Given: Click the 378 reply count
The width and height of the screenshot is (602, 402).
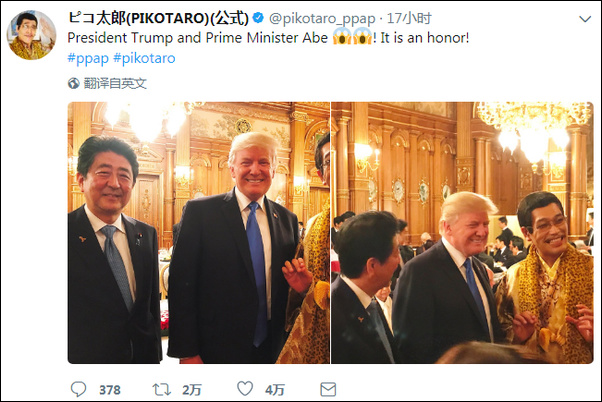Looking at the screenshot, I should coord(110,390).
